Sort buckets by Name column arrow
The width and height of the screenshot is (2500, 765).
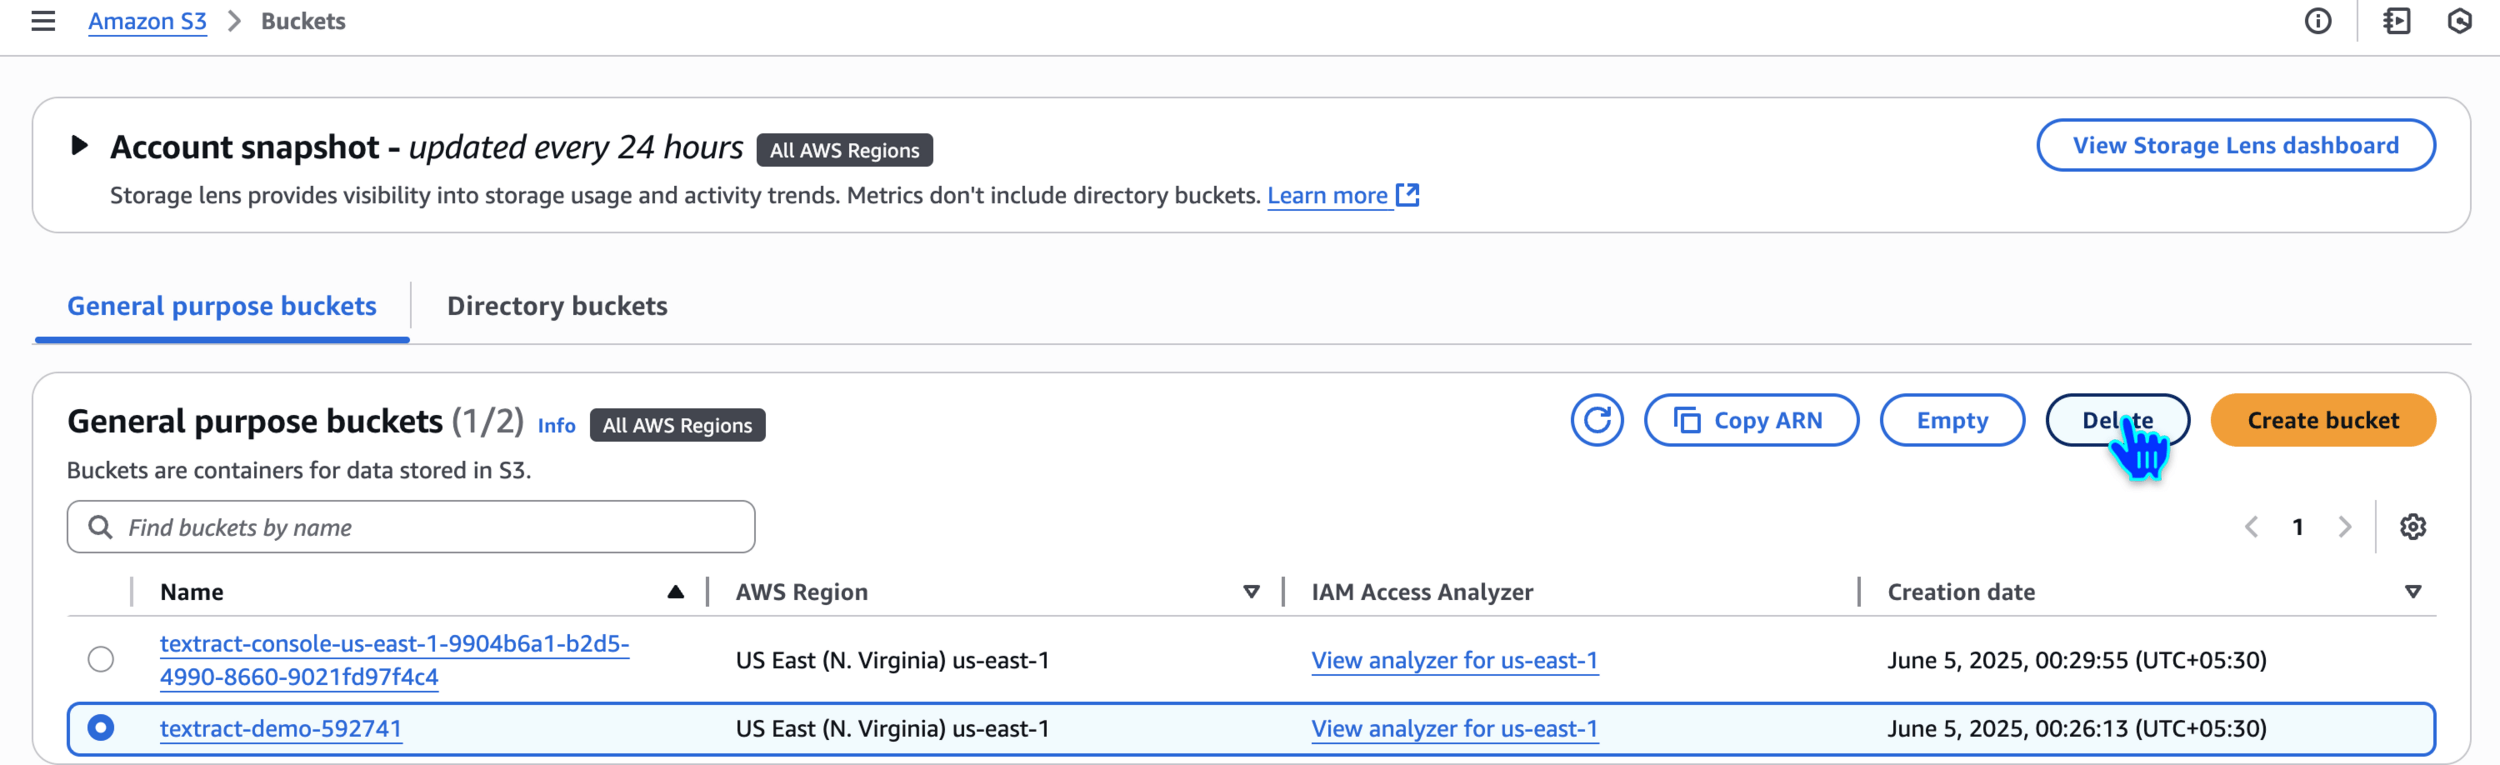(675, 592)
